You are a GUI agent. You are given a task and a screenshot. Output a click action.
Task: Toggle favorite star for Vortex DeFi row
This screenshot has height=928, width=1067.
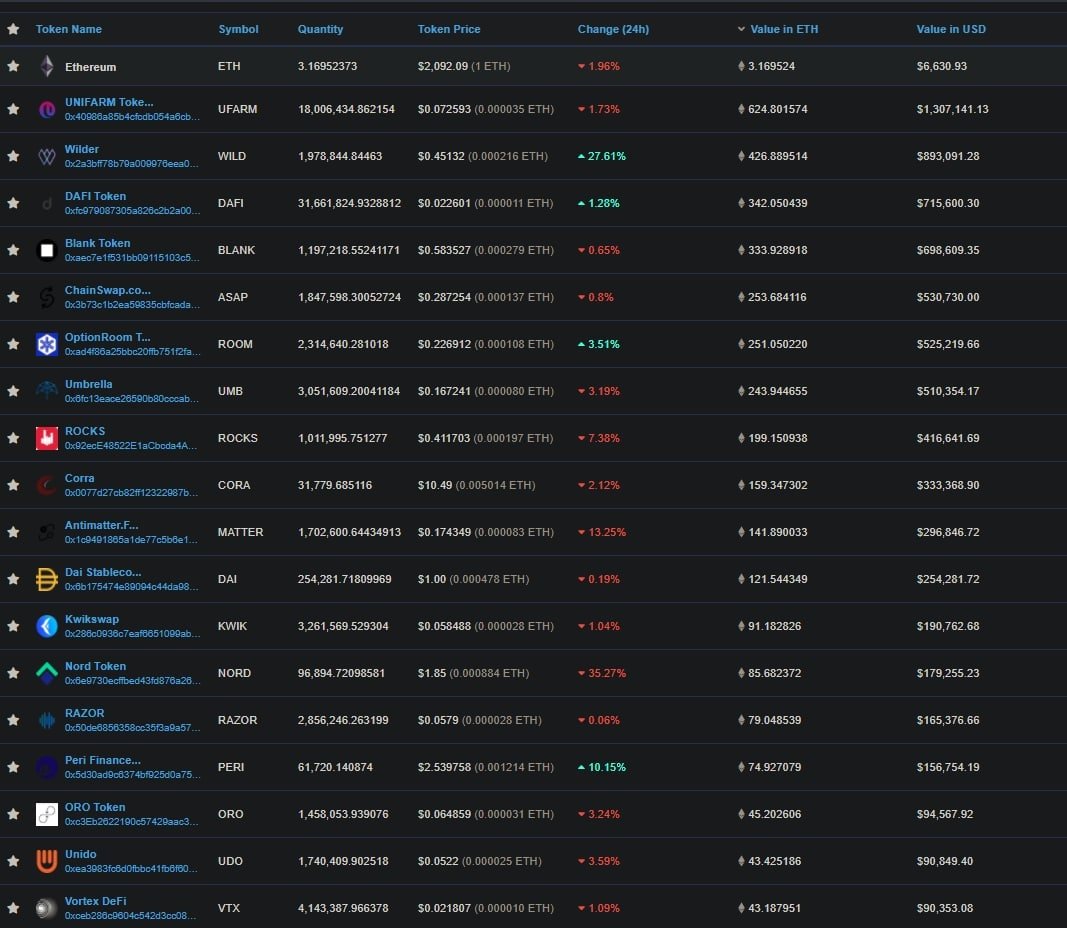pos(13,908)
